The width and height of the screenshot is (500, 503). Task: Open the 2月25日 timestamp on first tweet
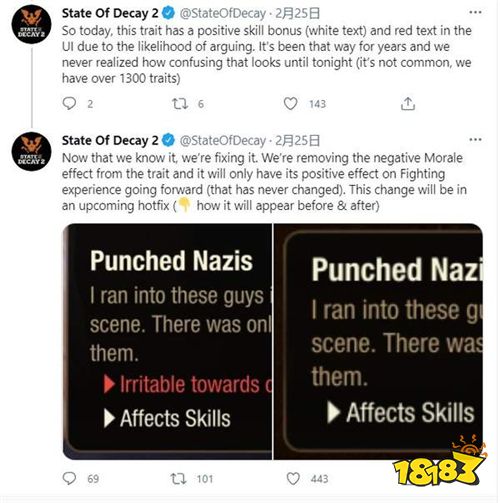[297, 13]
